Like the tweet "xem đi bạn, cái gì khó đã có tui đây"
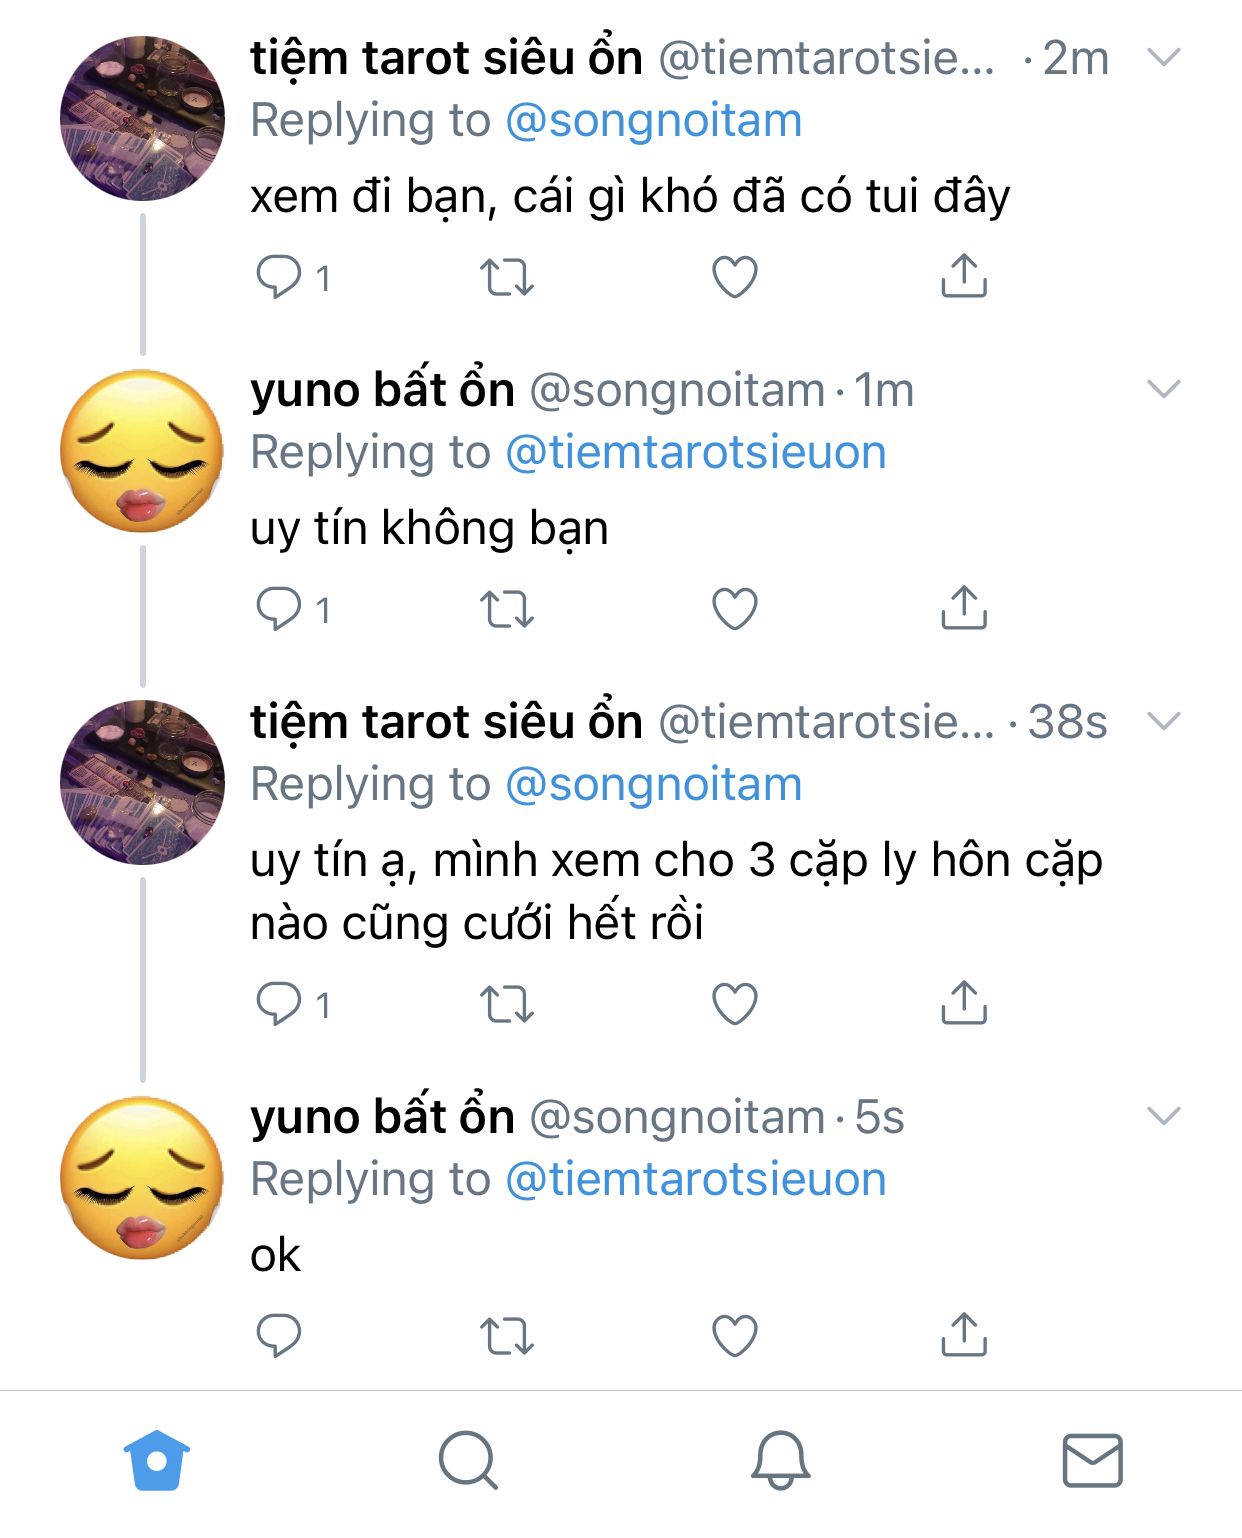1242x1538 pixels. [734, 277]
